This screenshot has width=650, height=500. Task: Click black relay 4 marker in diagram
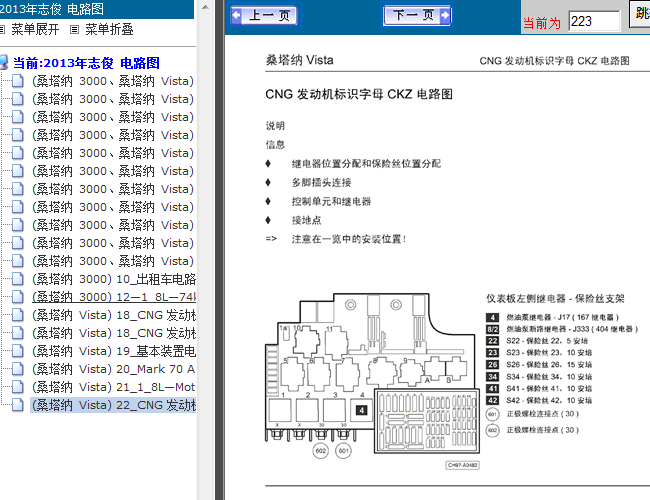361,410
